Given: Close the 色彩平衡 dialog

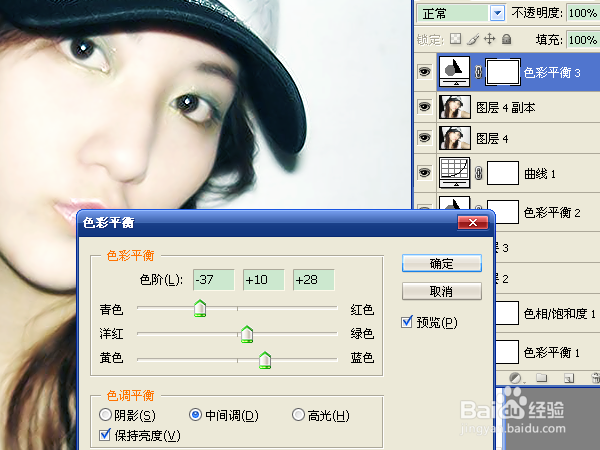Looking at the screenshot, I should click(x=473, y=223).
